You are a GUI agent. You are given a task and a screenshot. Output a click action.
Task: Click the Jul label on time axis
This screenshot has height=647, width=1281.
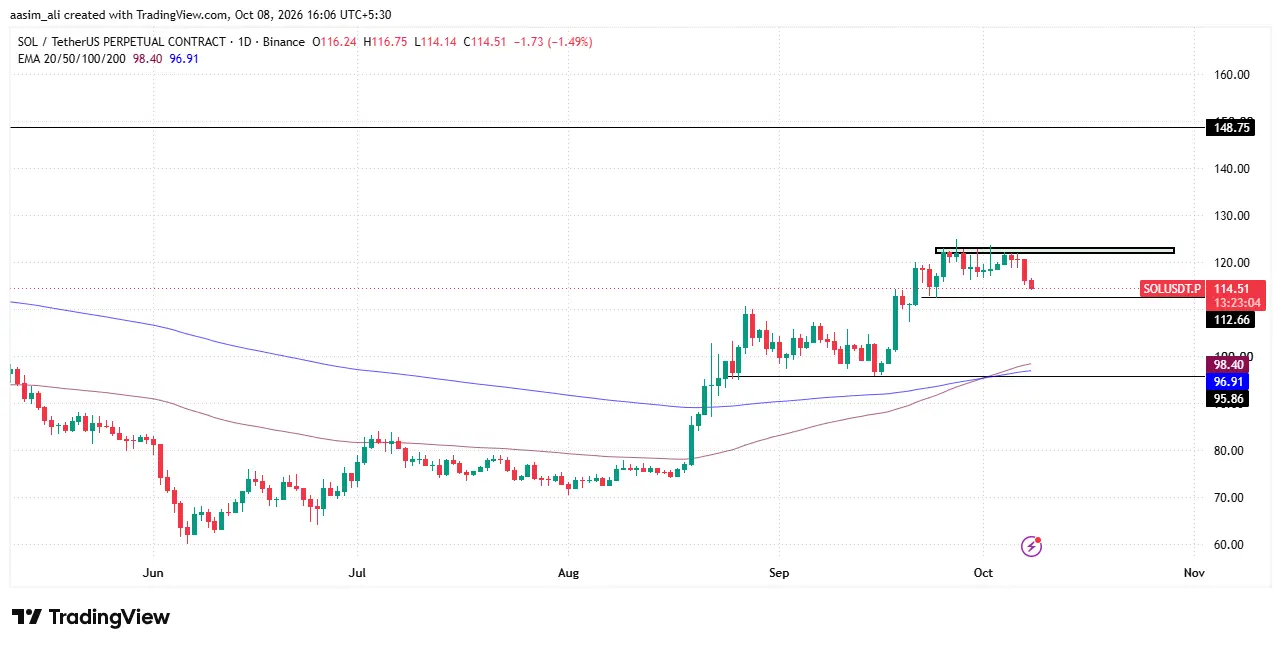pyautogui.click(x=357, y=573)
